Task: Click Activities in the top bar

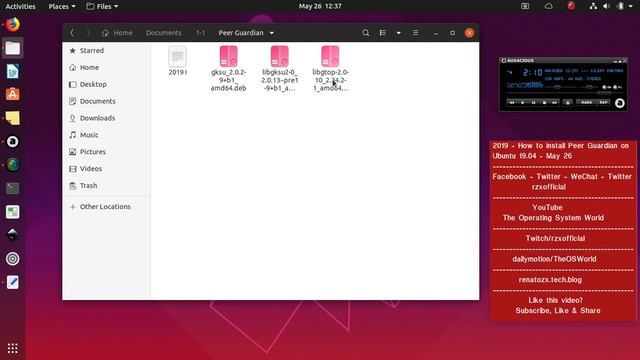Action: [x=20, y=6]
